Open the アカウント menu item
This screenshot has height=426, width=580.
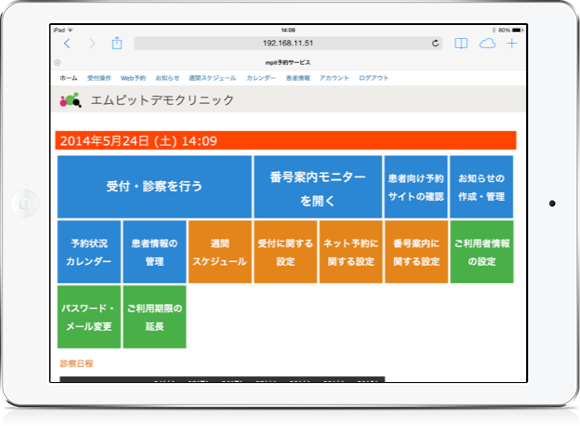click(x=334, y=78)
